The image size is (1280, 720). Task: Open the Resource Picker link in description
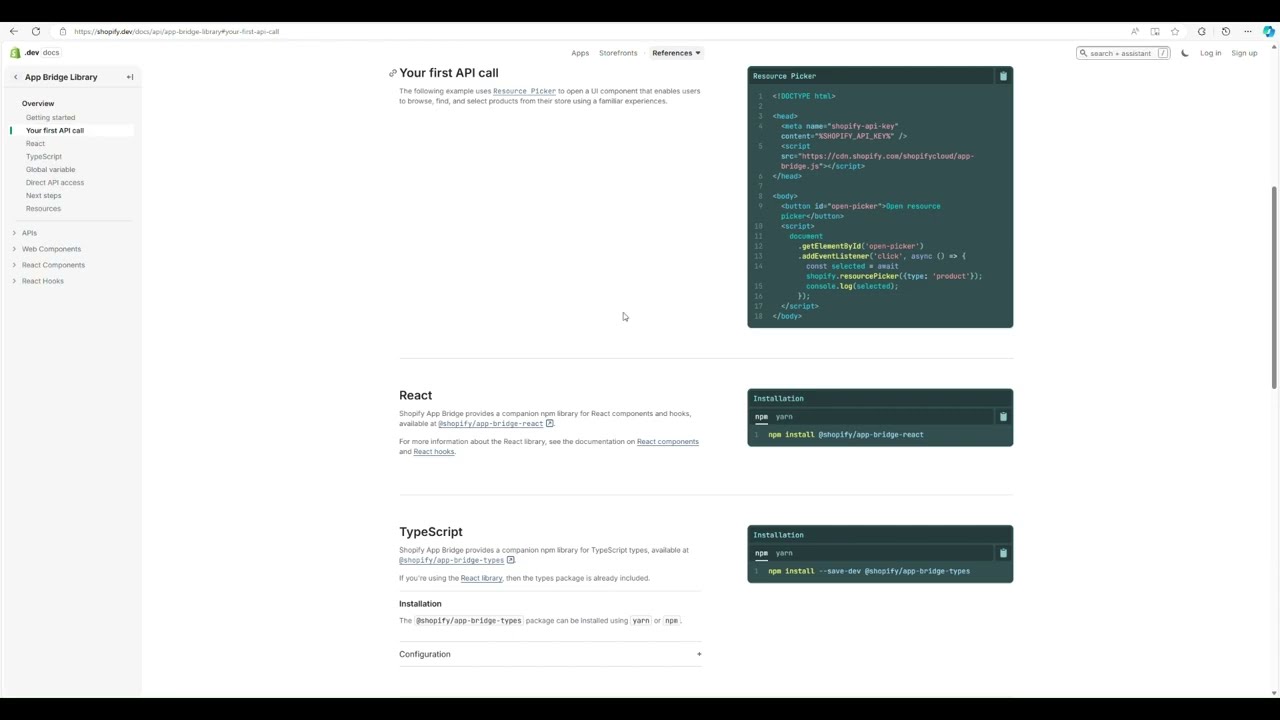[524, 91]
